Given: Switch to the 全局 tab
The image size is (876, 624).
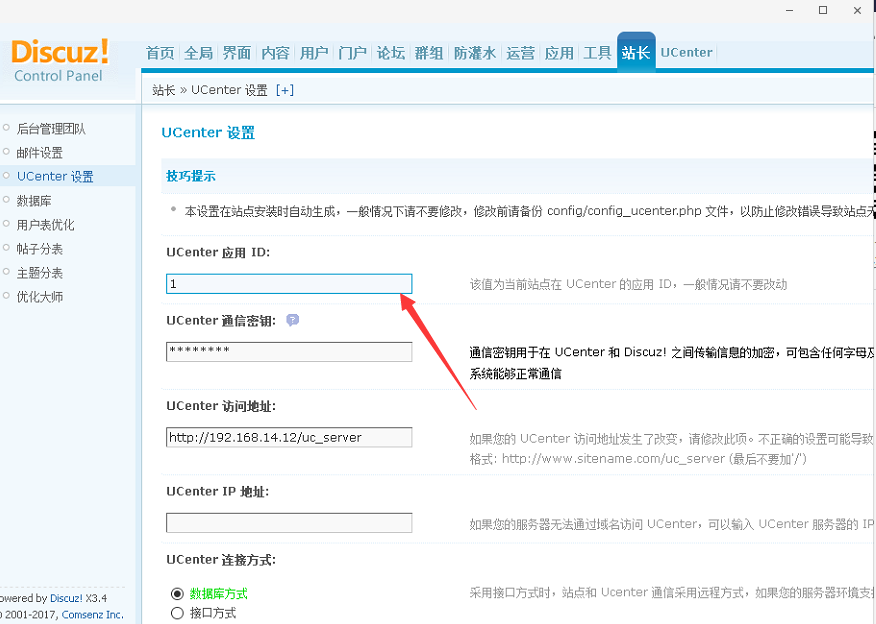Looking at the screenshot, I should pos(198,53).
